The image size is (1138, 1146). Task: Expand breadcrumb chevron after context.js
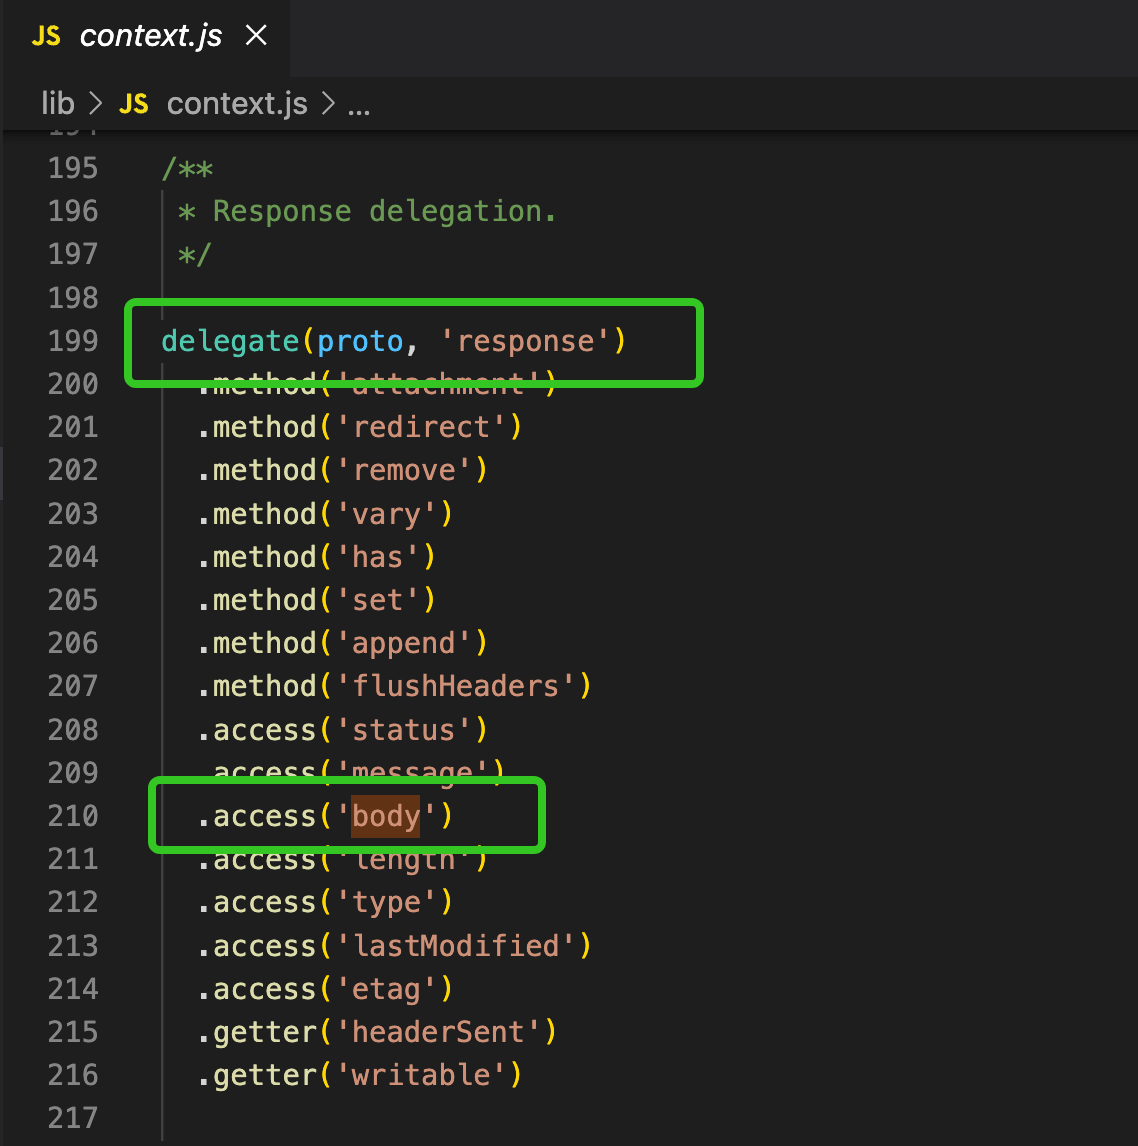tap(327, 103)
